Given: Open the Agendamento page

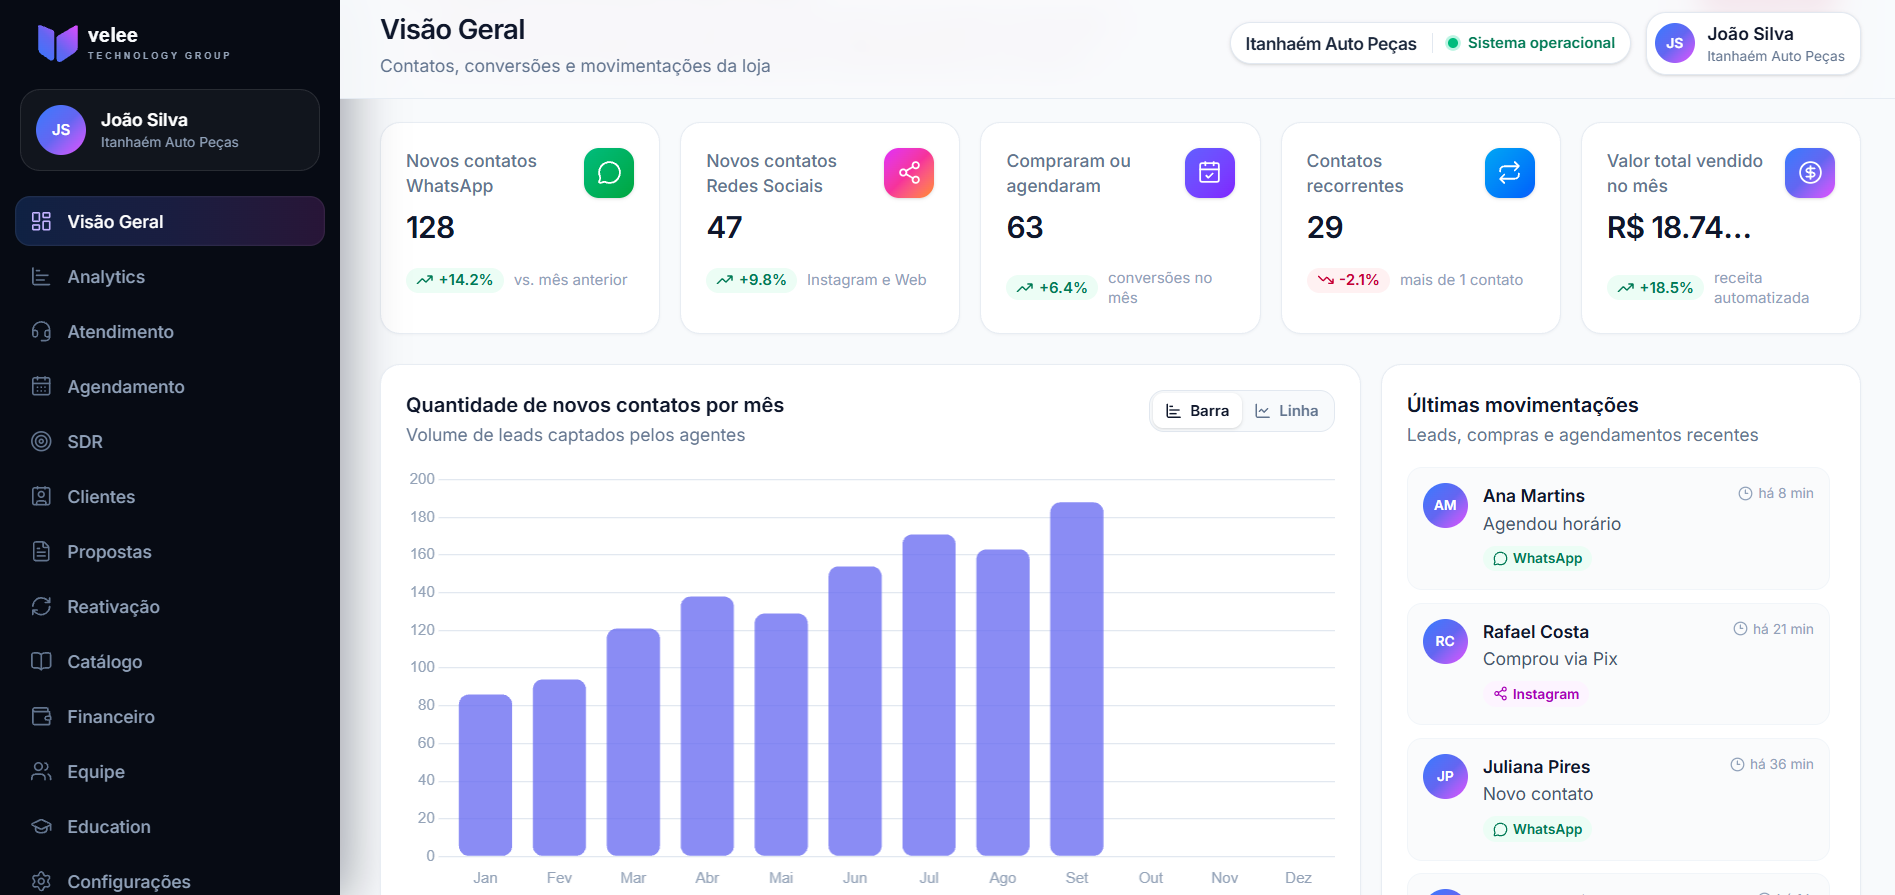Looking at the screenshot, I should coord(170,387).
